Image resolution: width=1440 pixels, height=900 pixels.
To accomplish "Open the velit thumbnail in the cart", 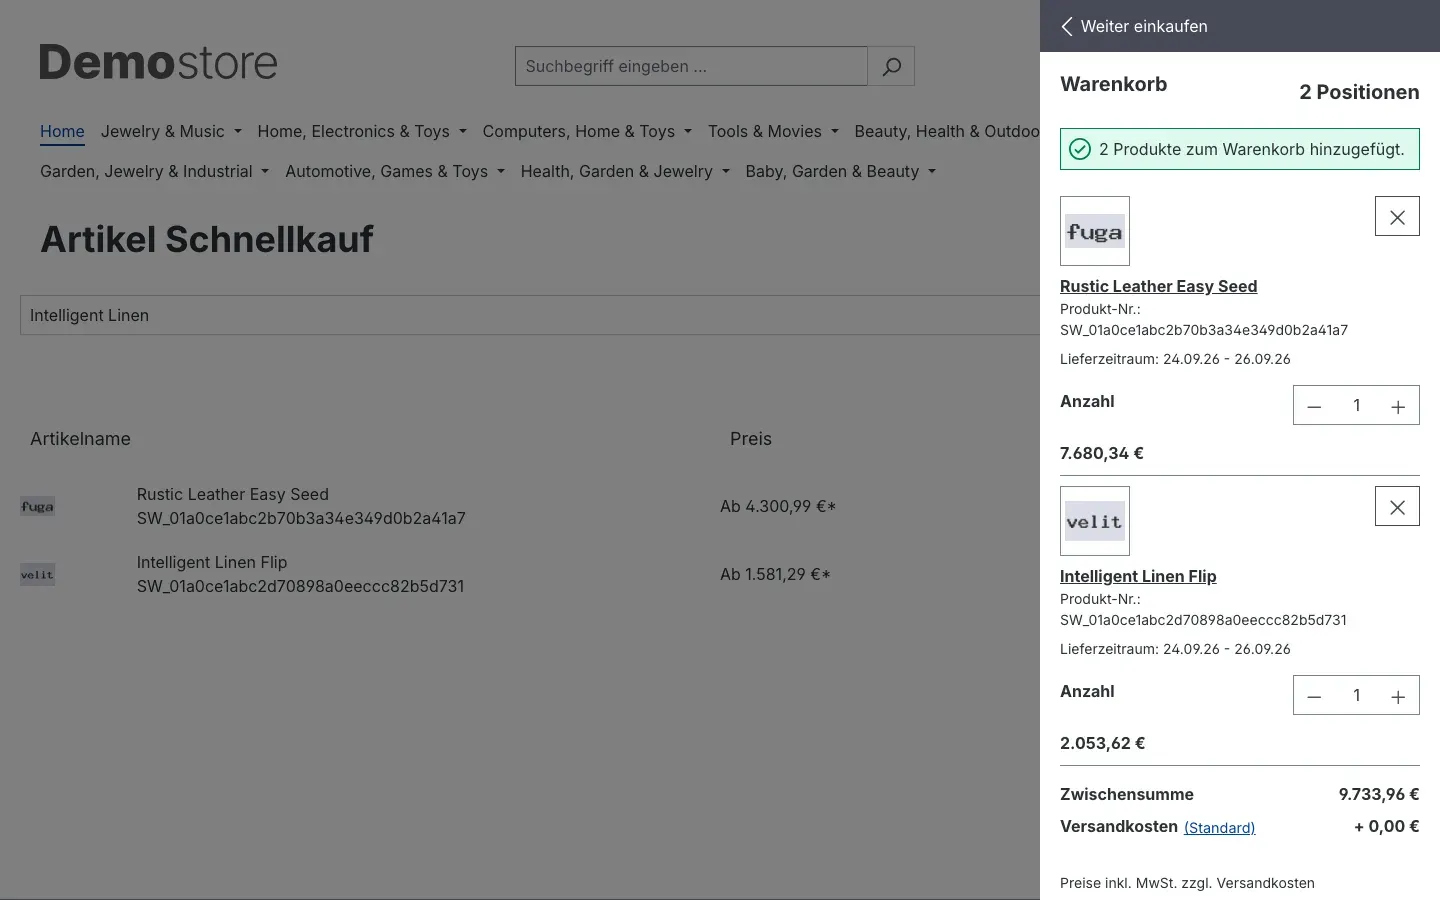I will [1095, 521].
